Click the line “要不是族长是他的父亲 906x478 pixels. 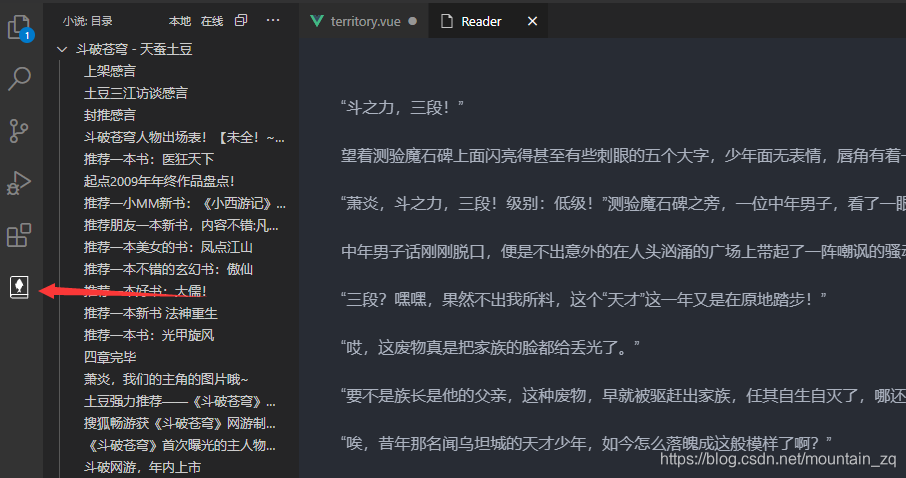click(x=623, y=395)
